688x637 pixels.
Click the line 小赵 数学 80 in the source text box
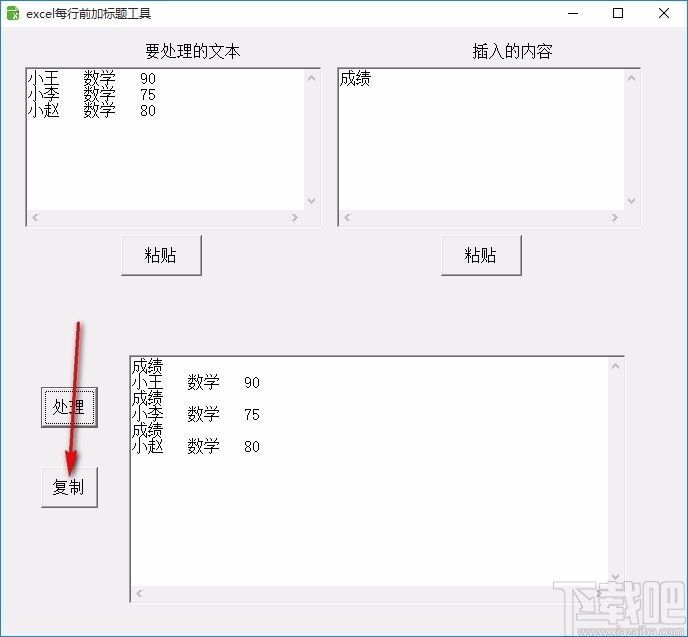tap(92, 110)
